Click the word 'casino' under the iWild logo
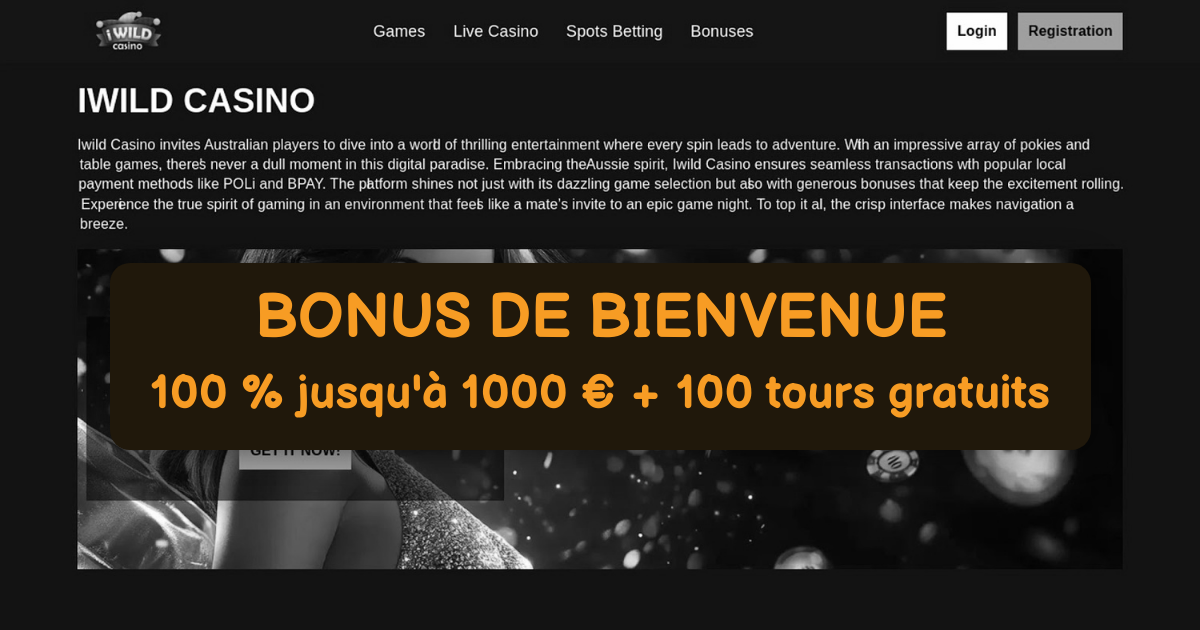Viewport: 1200px width, 630px height. pos(128,45)
